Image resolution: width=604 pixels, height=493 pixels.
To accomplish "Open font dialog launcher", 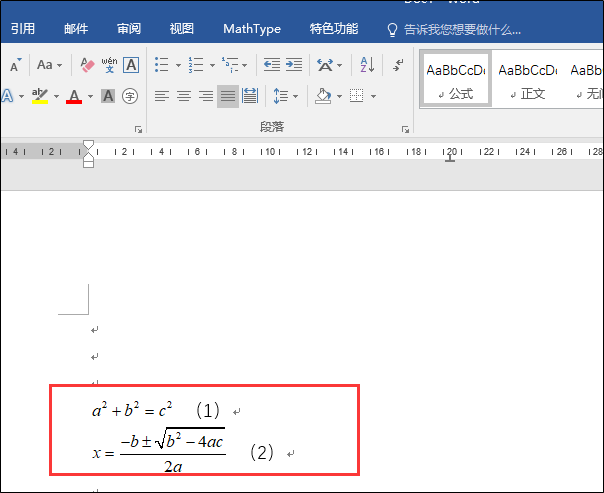I will click(138, 130).
